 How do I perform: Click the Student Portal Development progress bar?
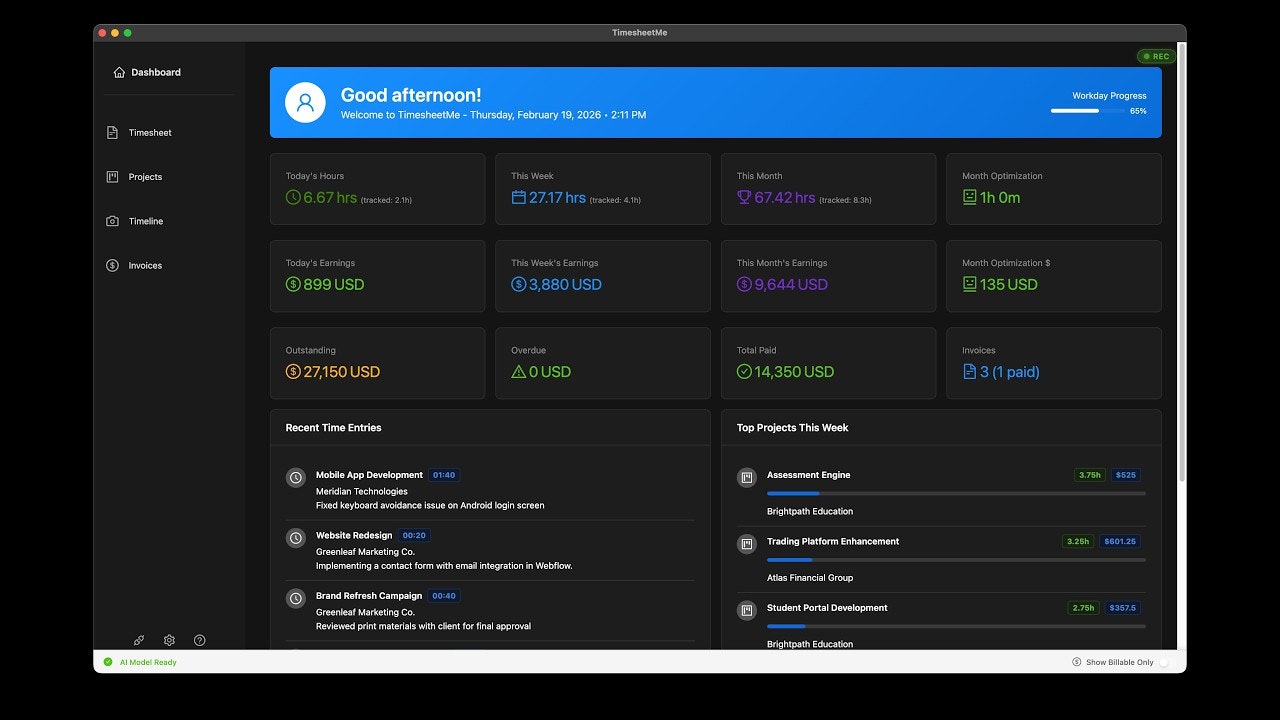pos(956,626)
